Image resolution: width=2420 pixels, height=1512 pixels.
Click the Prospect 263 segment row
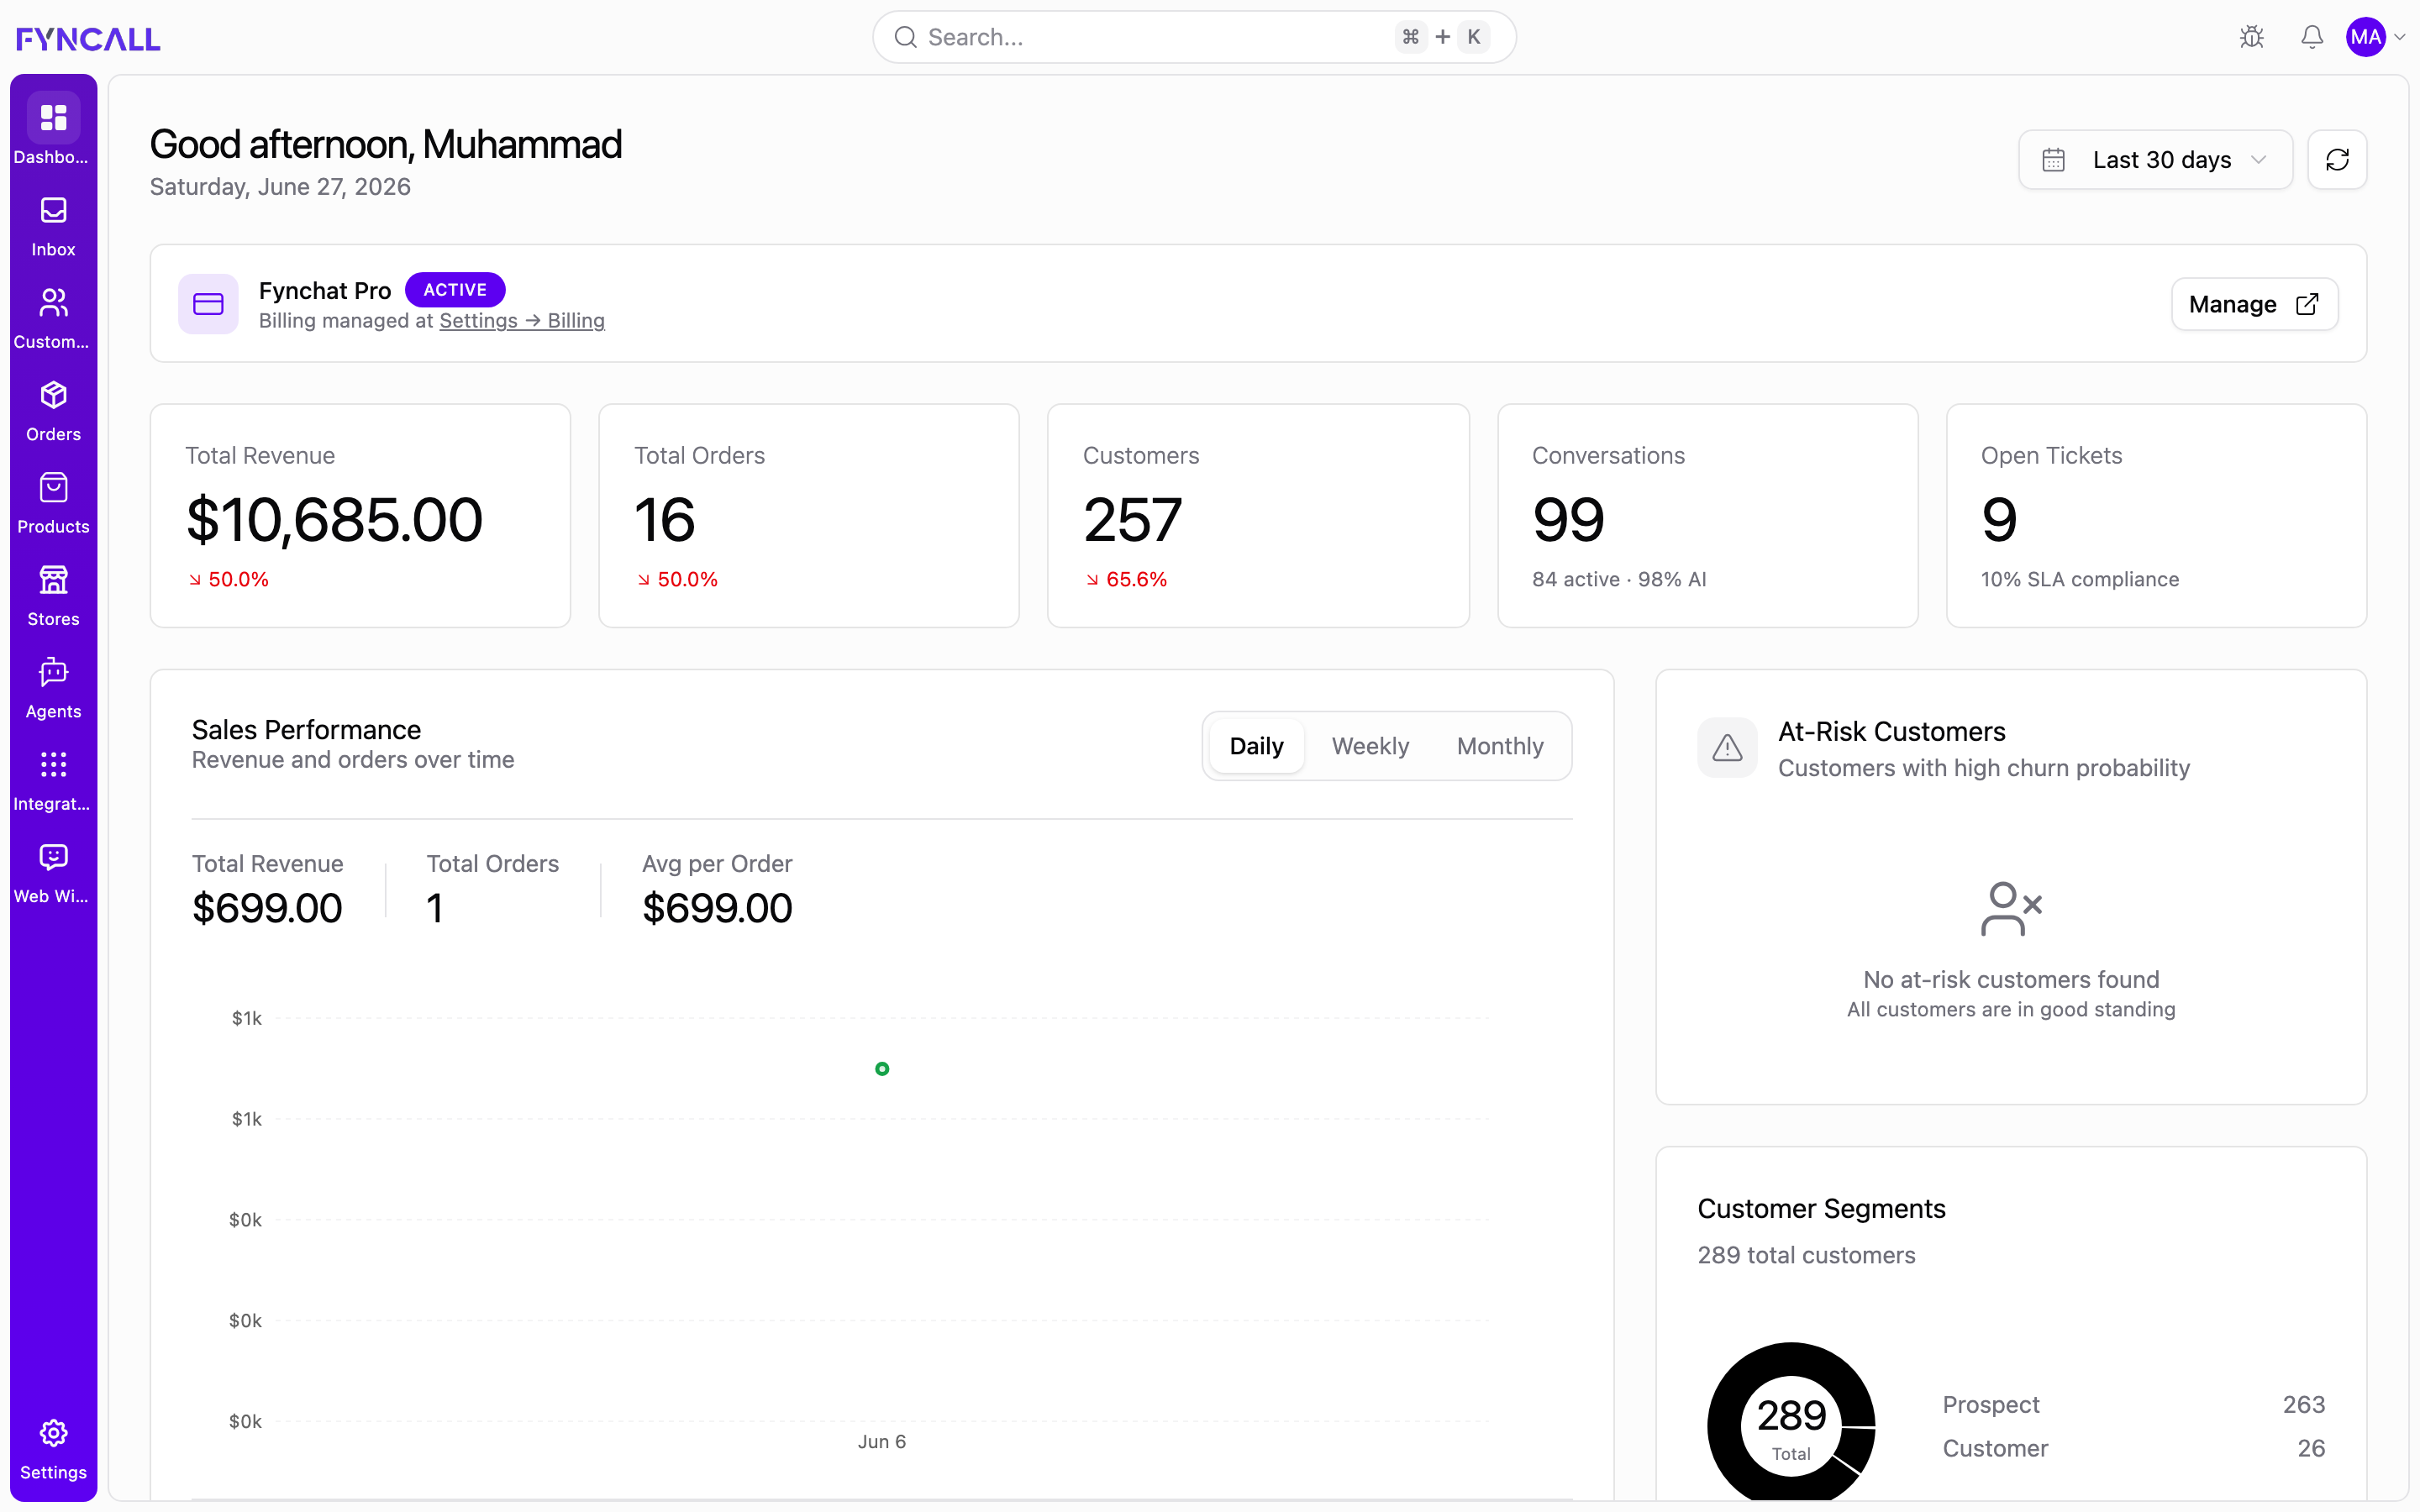2133,1405
